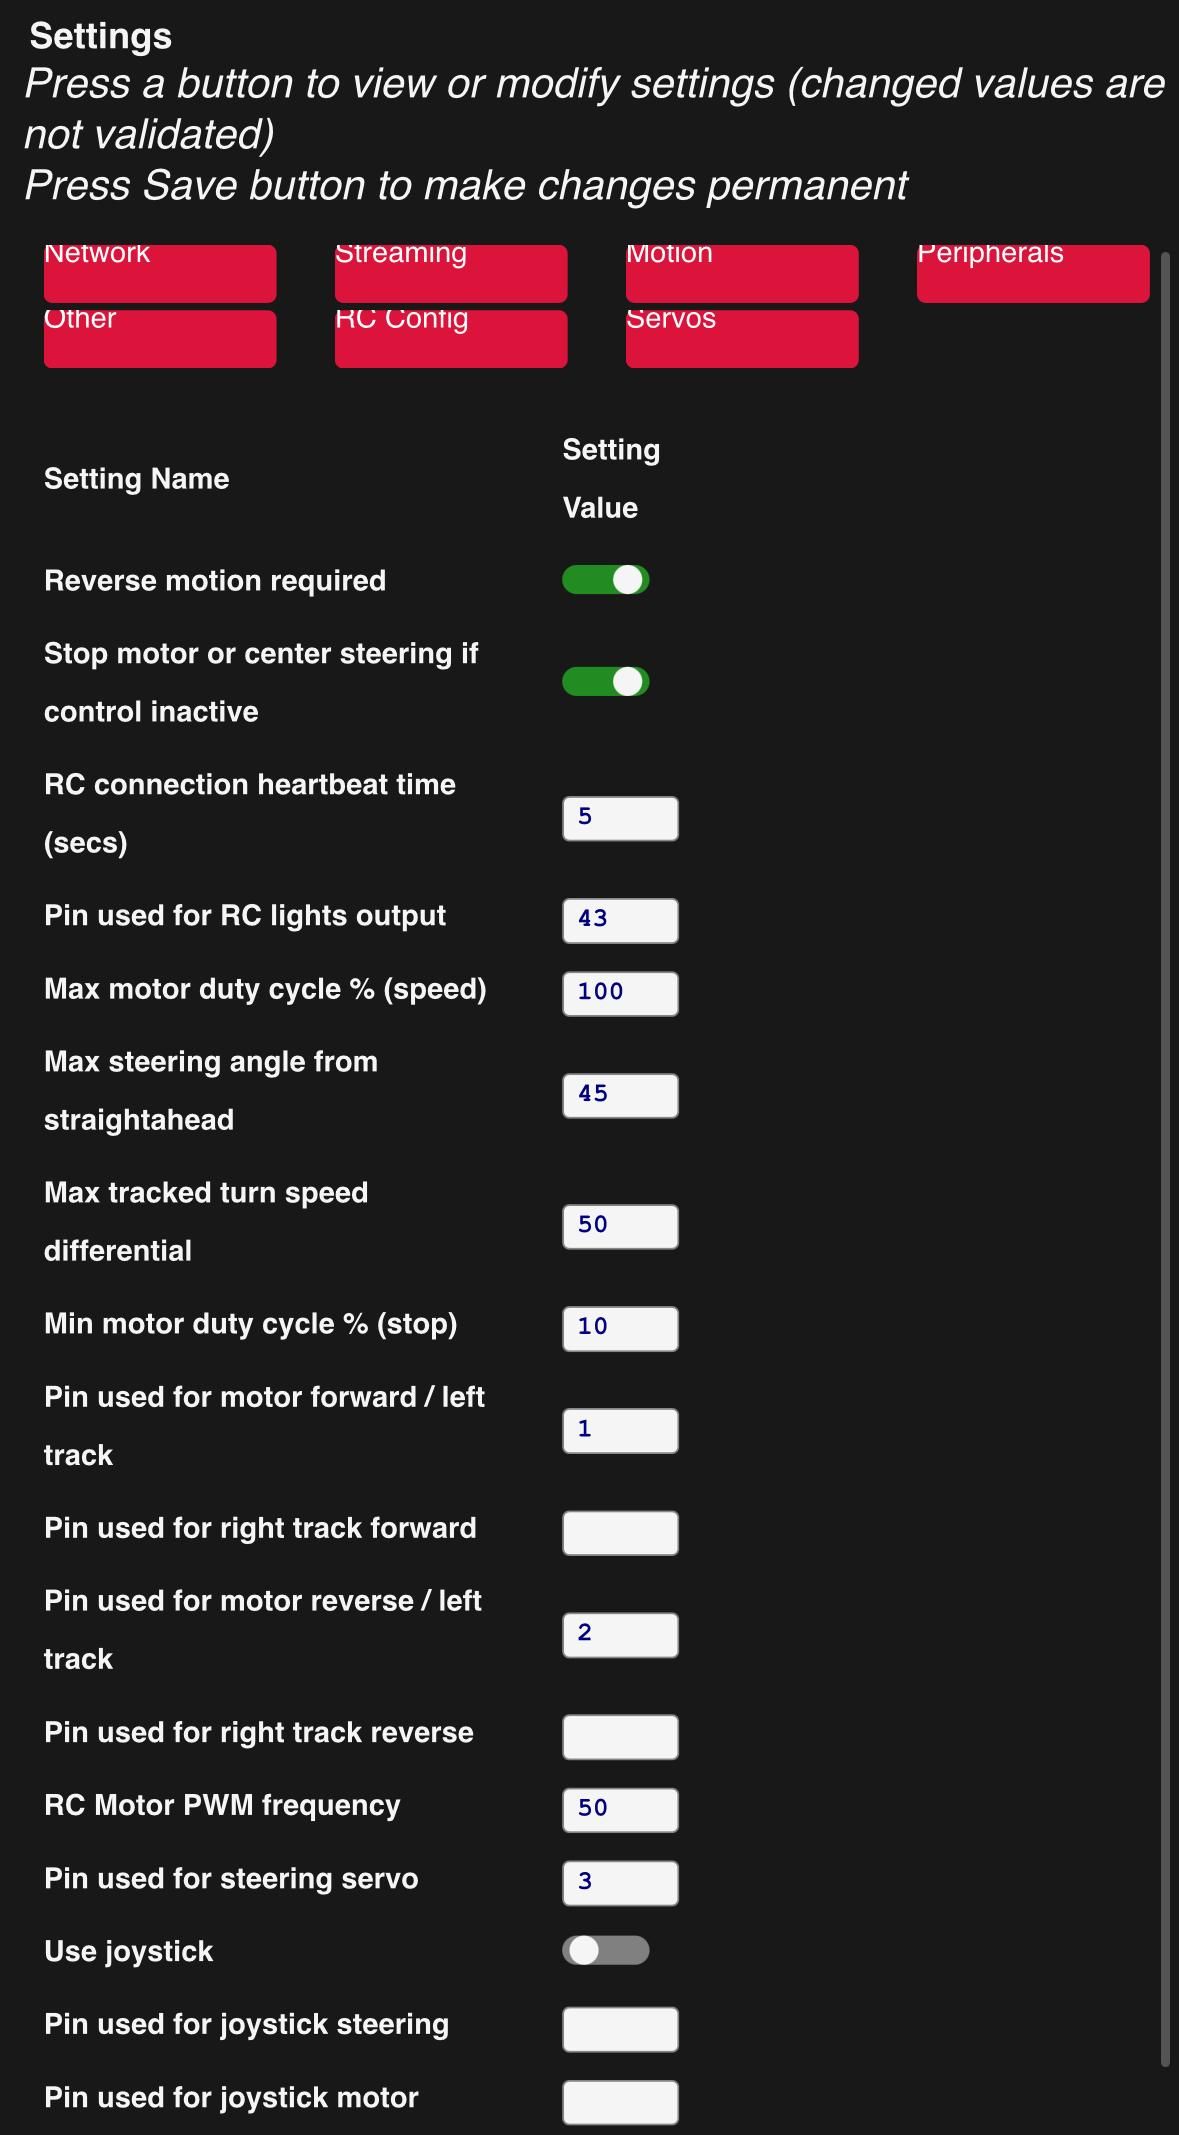Switch to the Motion settings group
This screenshot has width=1179, height=2135.
(742, 273)
